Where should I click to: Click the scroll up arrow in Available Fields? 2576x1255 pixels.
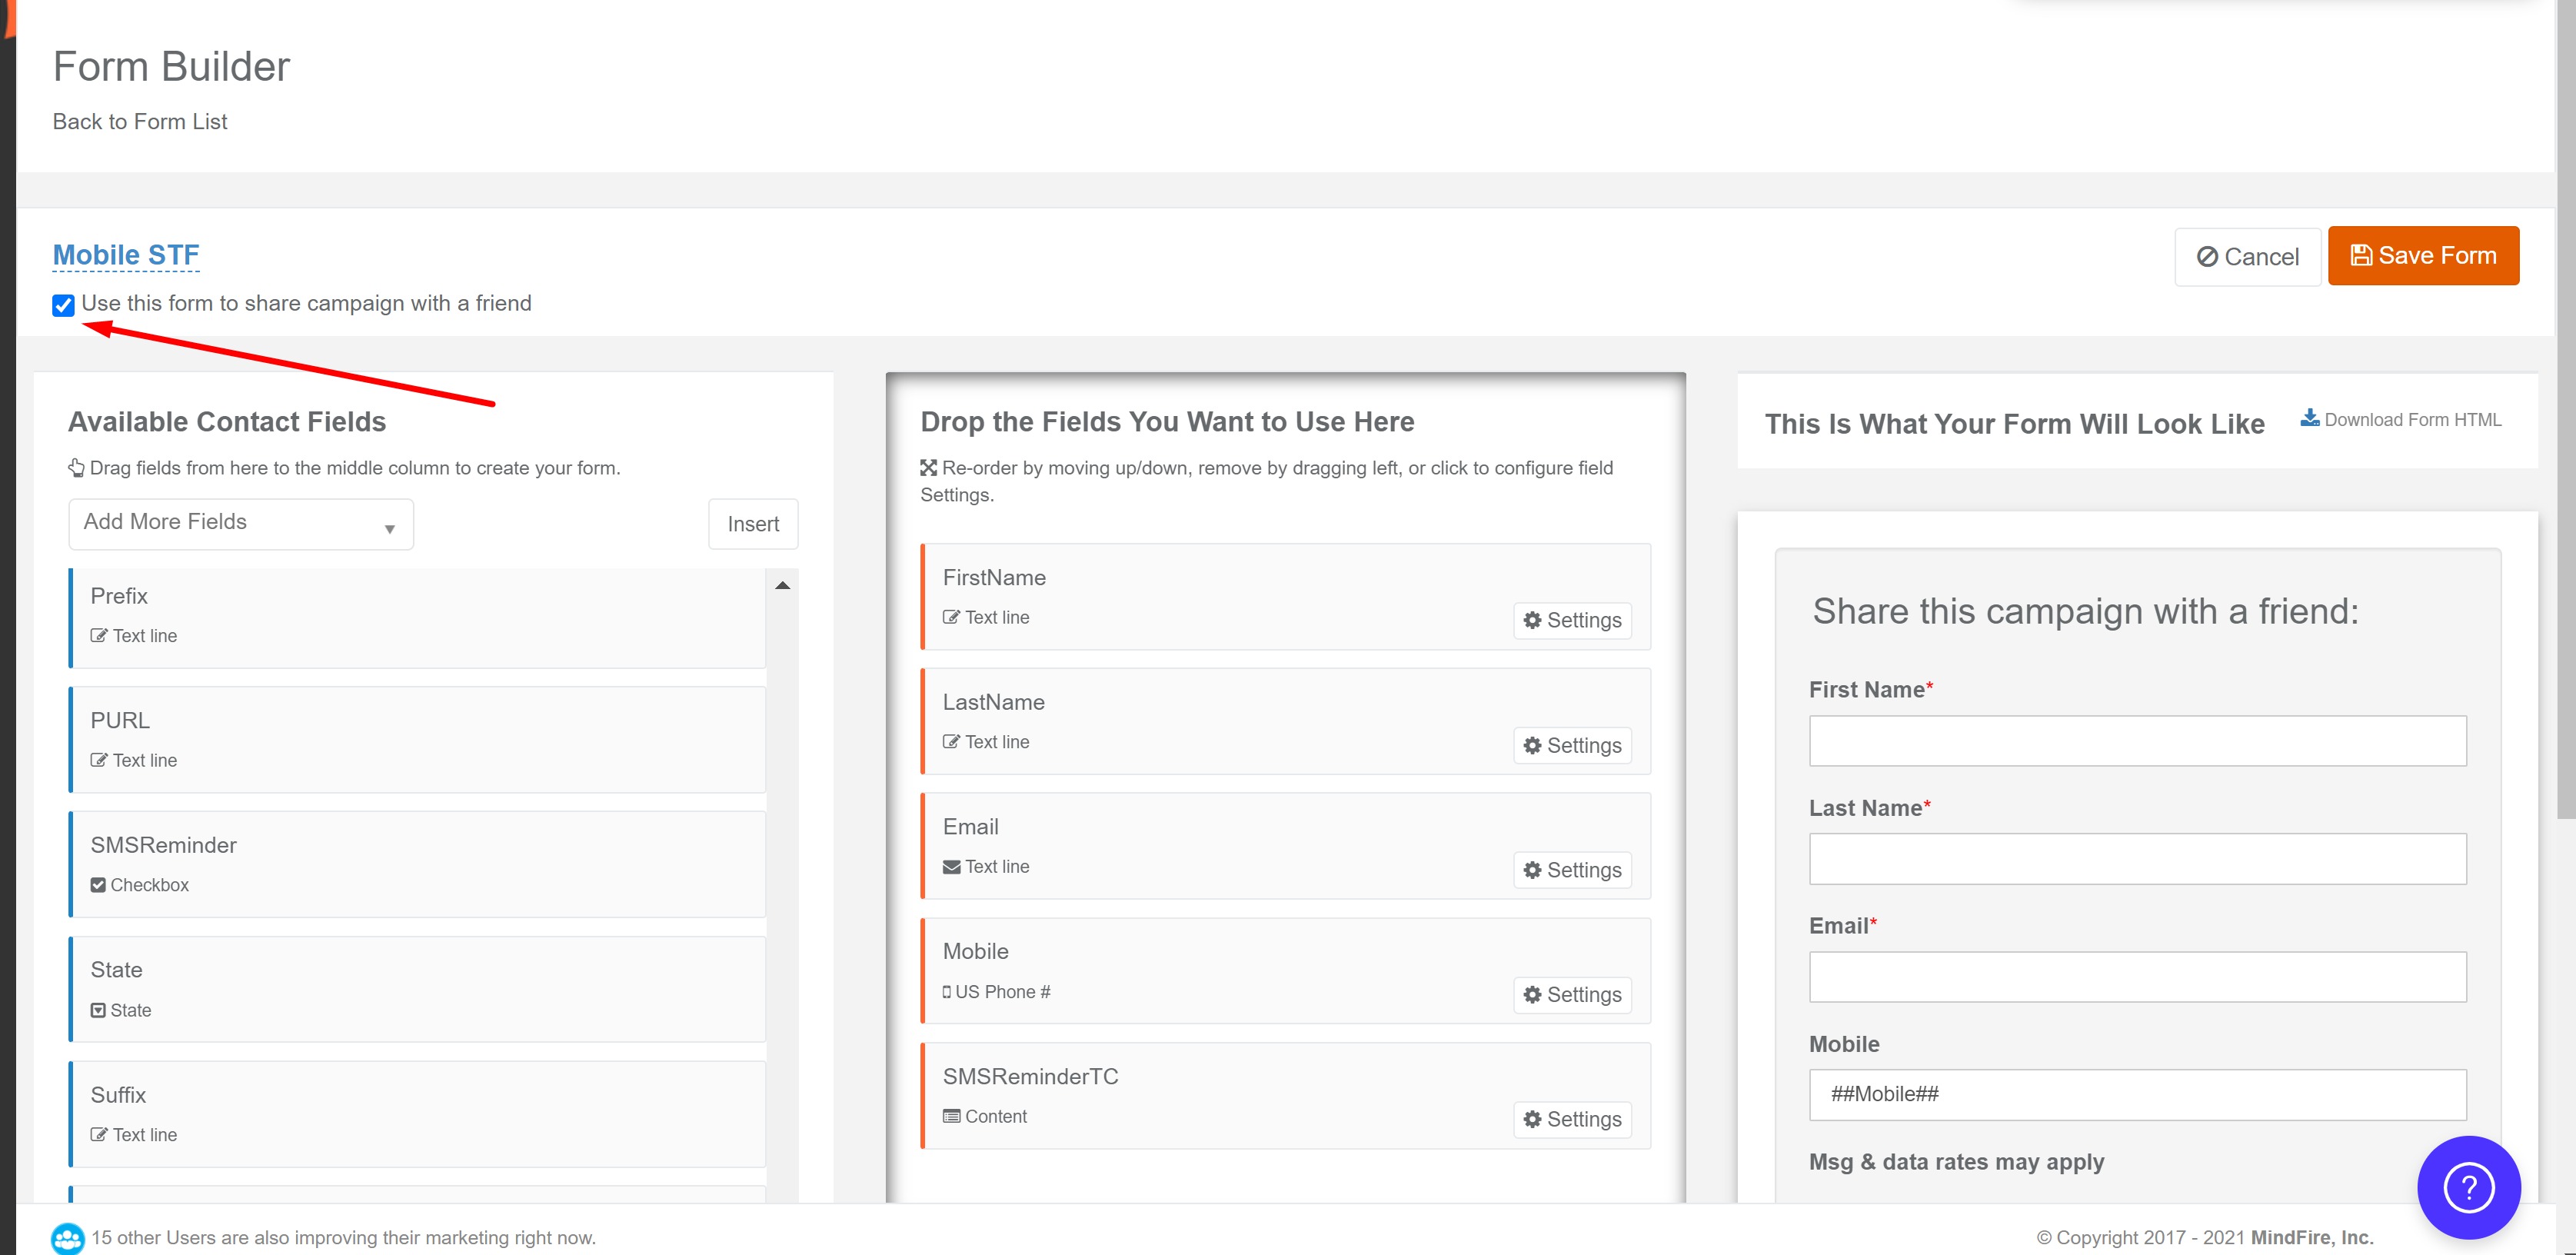point(782,585)
